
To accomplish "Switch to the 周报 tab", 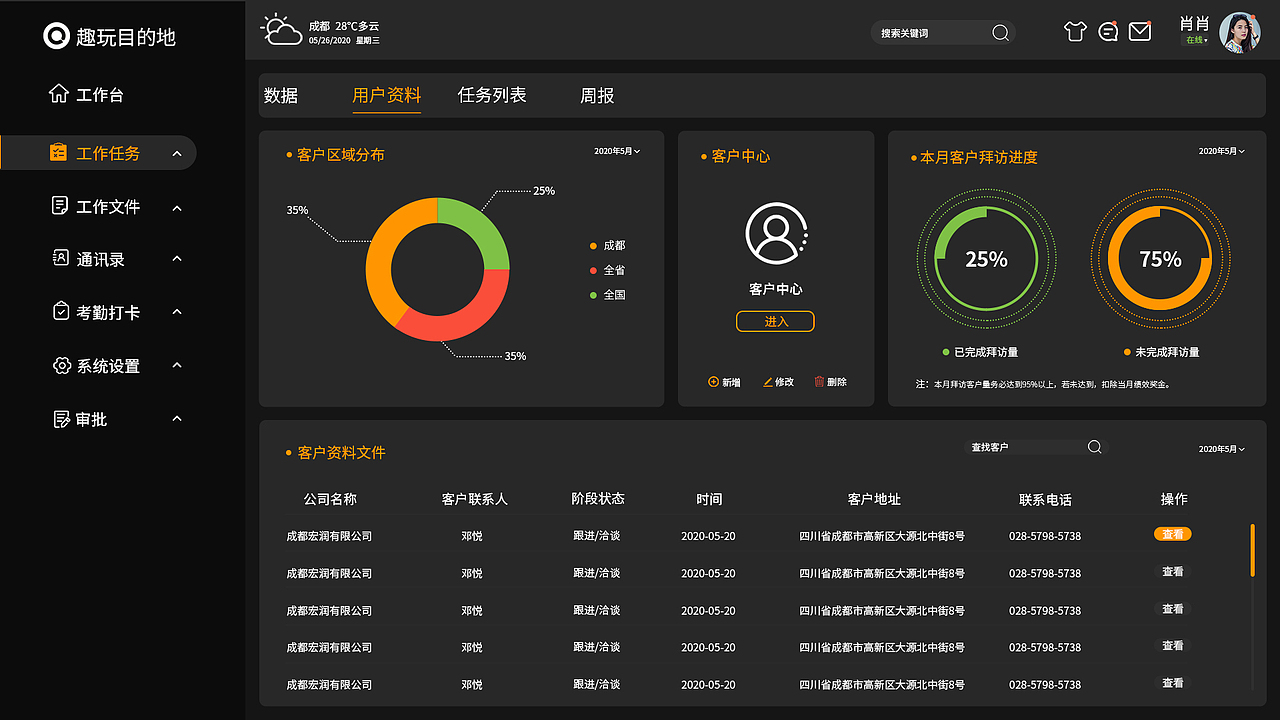I will click(x=597, y=96).
